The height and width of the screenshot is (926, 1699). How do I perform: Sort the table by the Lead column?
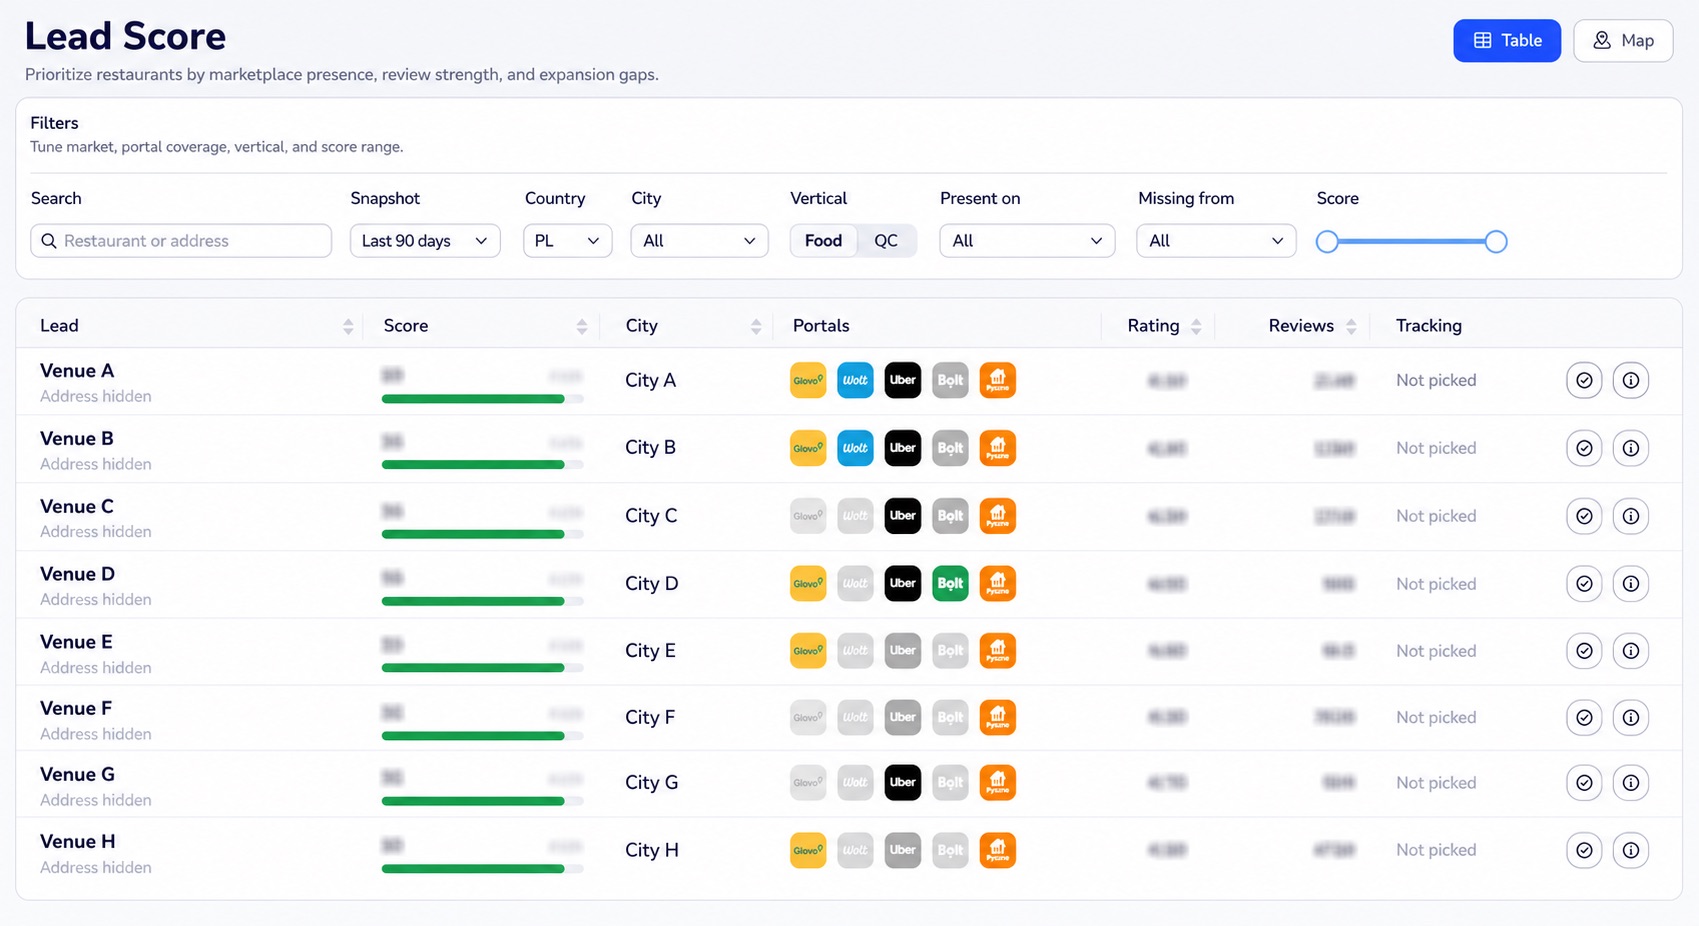(348, 326)
